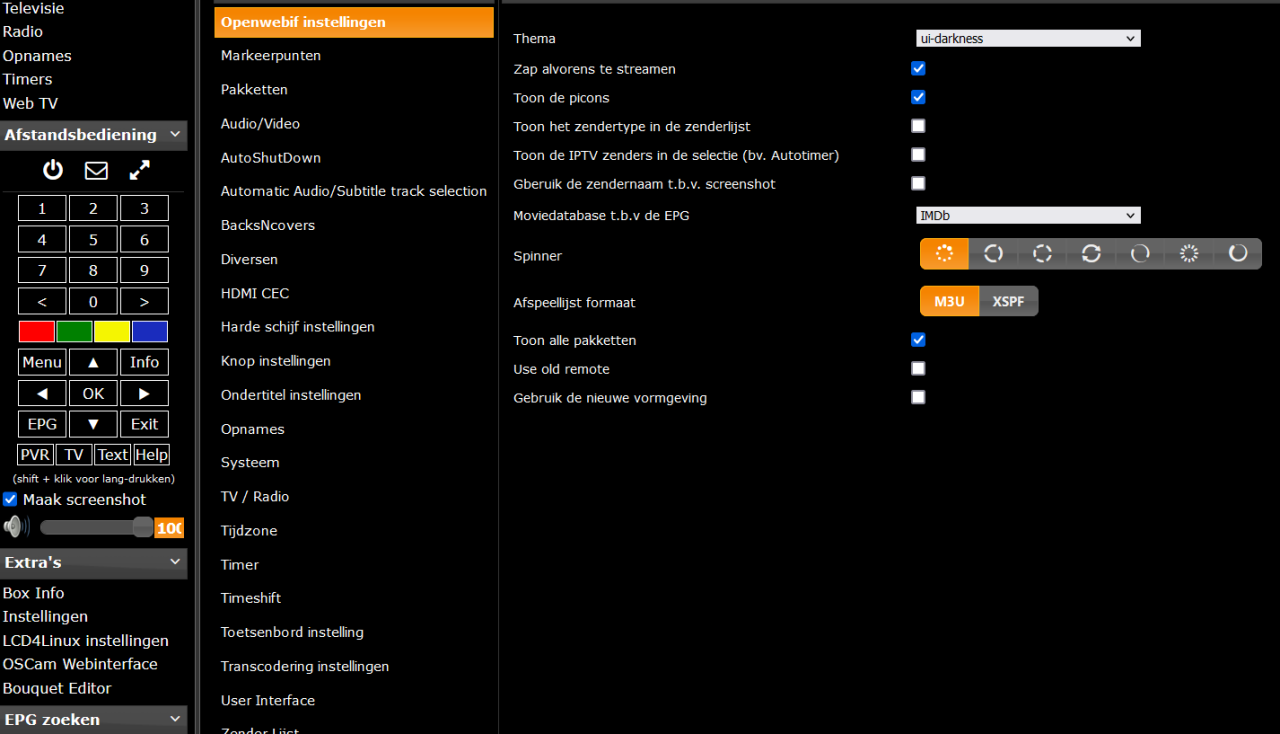Open the Thema dropdown
The width and height of the screenshot is (1280, 734).
coord(1027,38)
